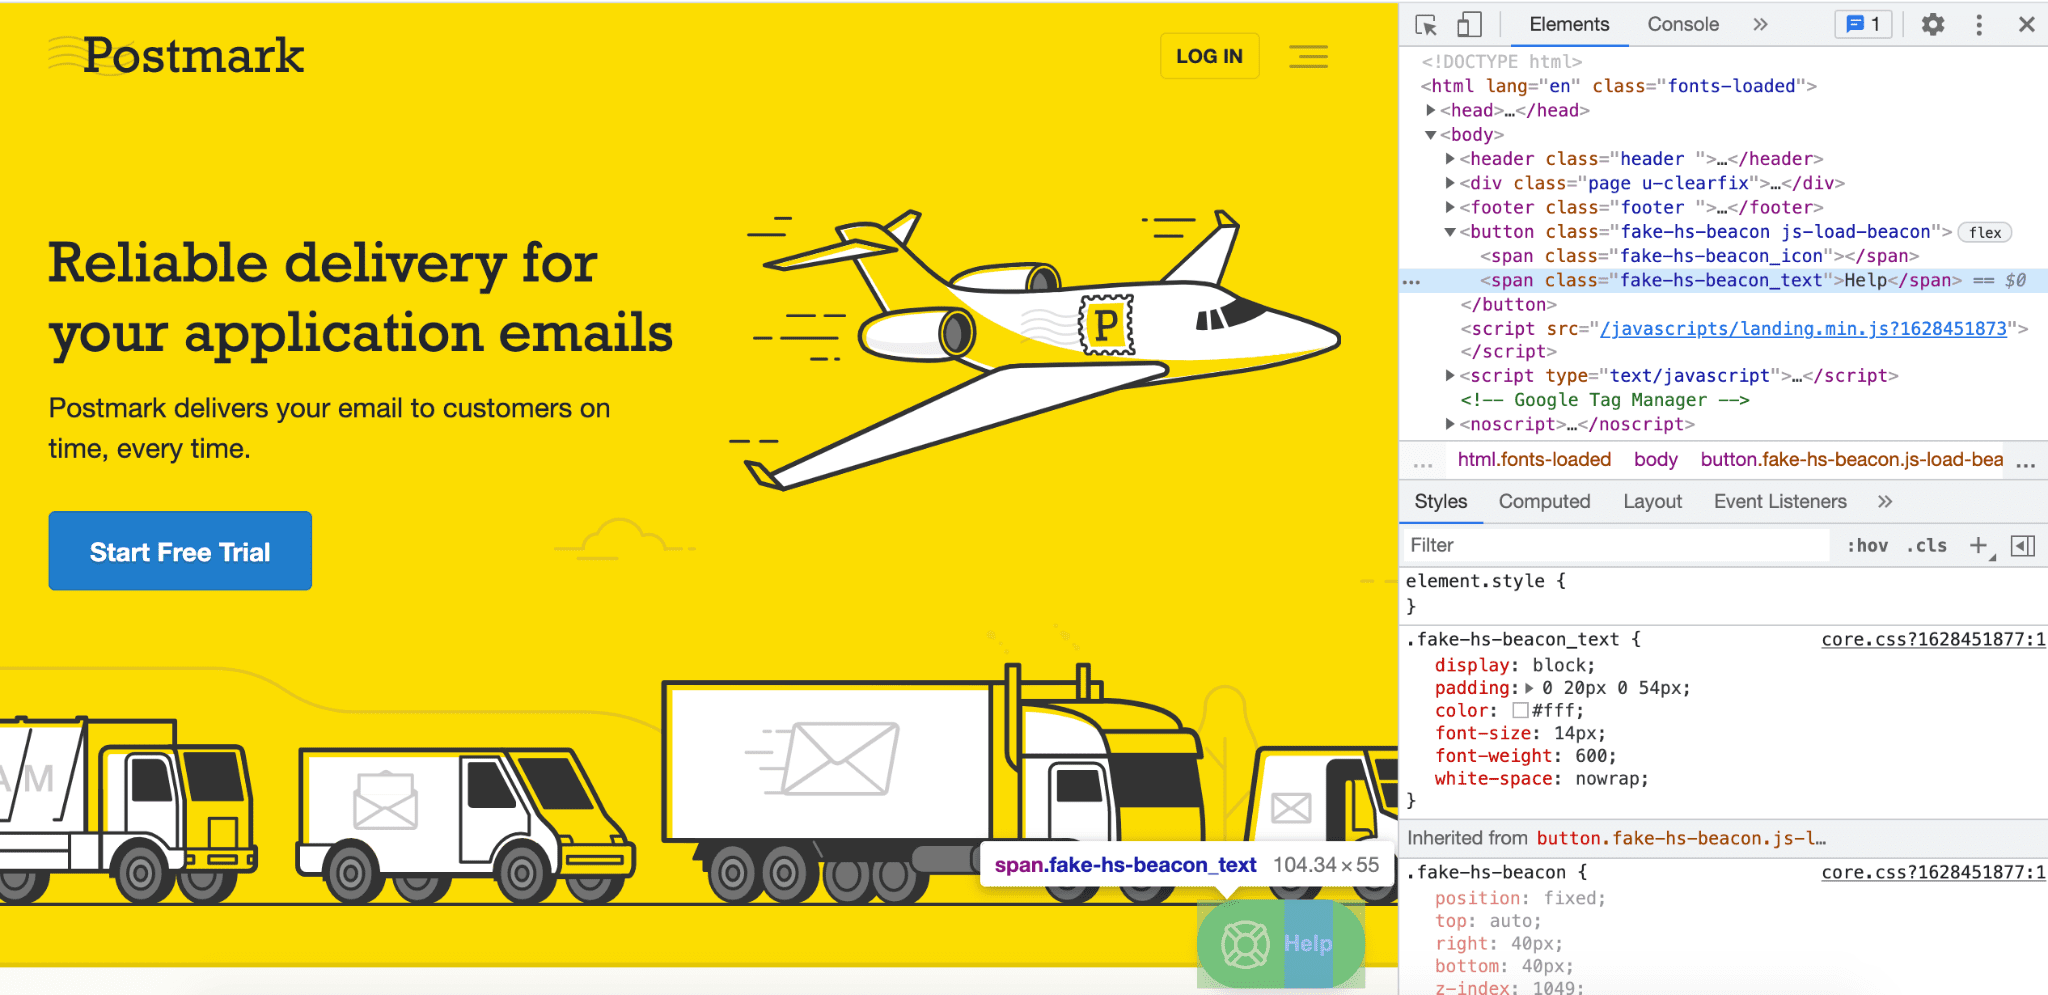Screen dimensions: 2048x995
Task: Open the core.css stylesheet link
Action: pyautogui.click(x=1930, y=639)
